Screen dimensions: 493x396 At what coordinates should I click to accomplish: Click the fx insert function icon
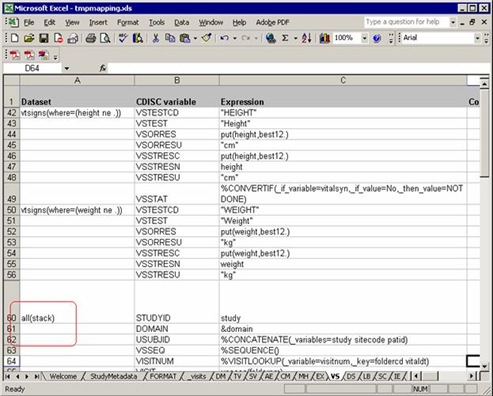coord(103,68)
